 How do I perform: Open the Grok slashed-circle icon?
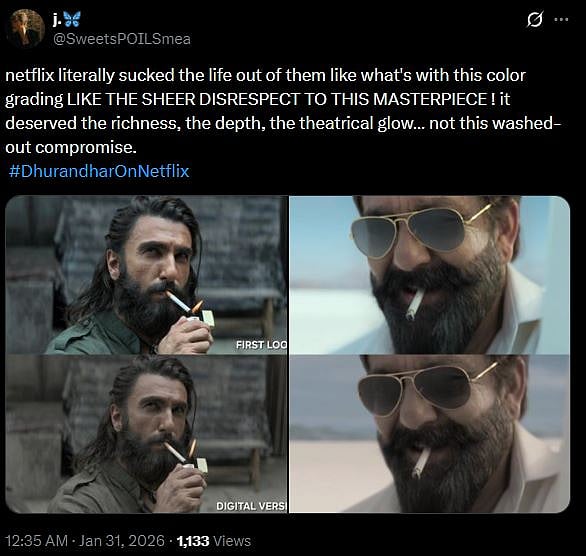pos(534,19)
